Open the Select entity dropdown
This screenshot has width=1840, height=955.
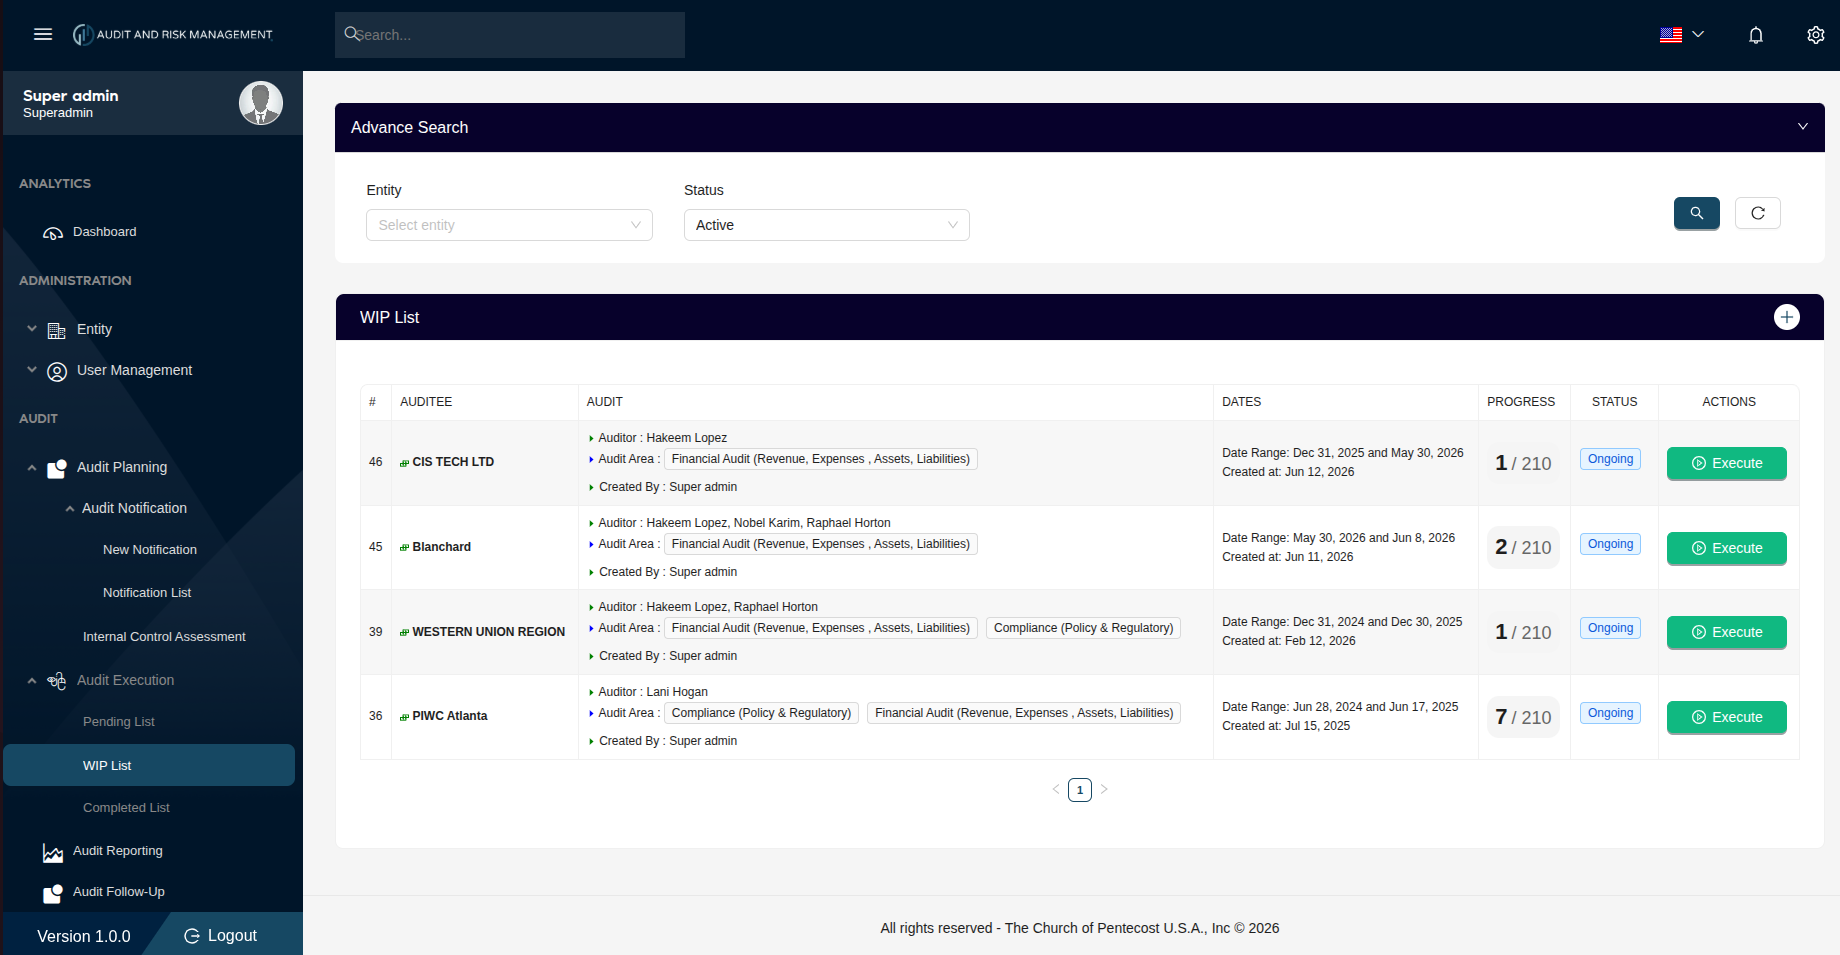pos(509,225)
